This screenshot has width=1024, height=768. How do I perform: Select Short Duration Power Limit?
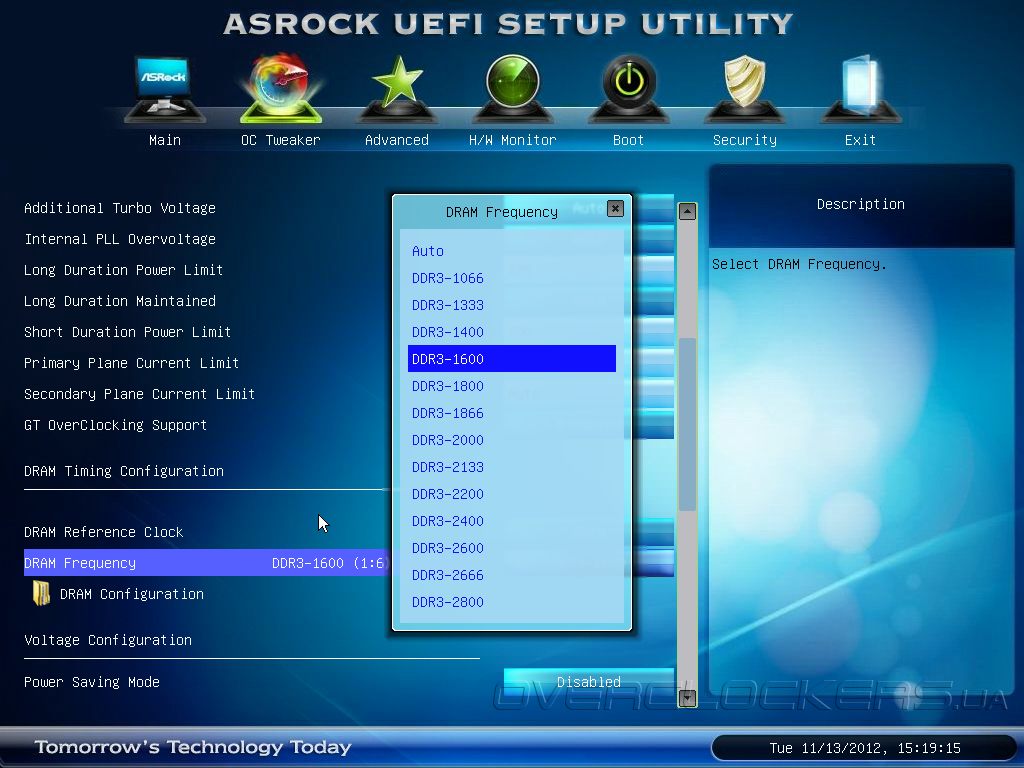[x=127, y=332]
